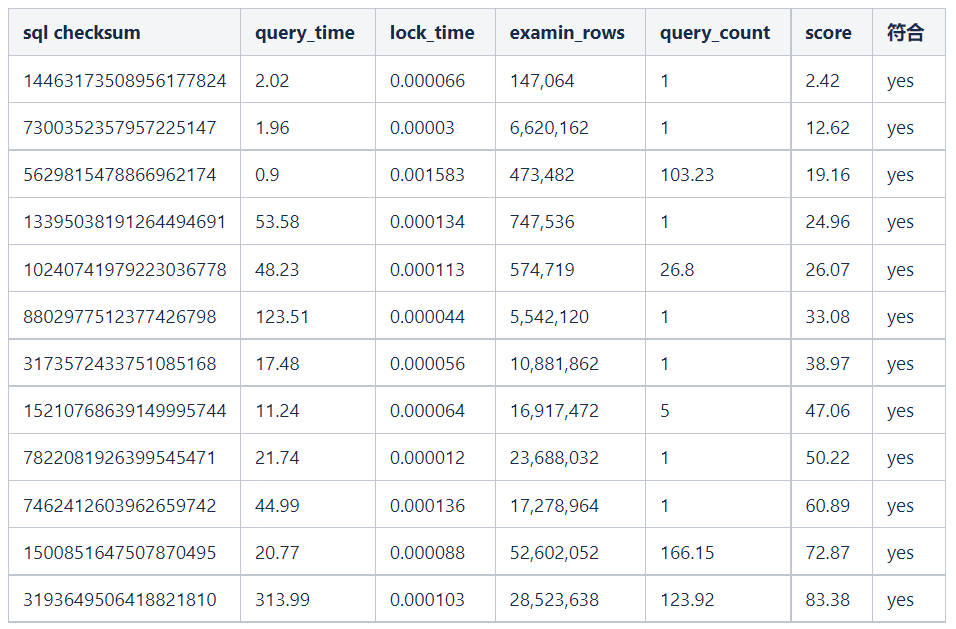Click query_count value 5
This screenshot has height=629, width=956.
[x=665, y=411]
